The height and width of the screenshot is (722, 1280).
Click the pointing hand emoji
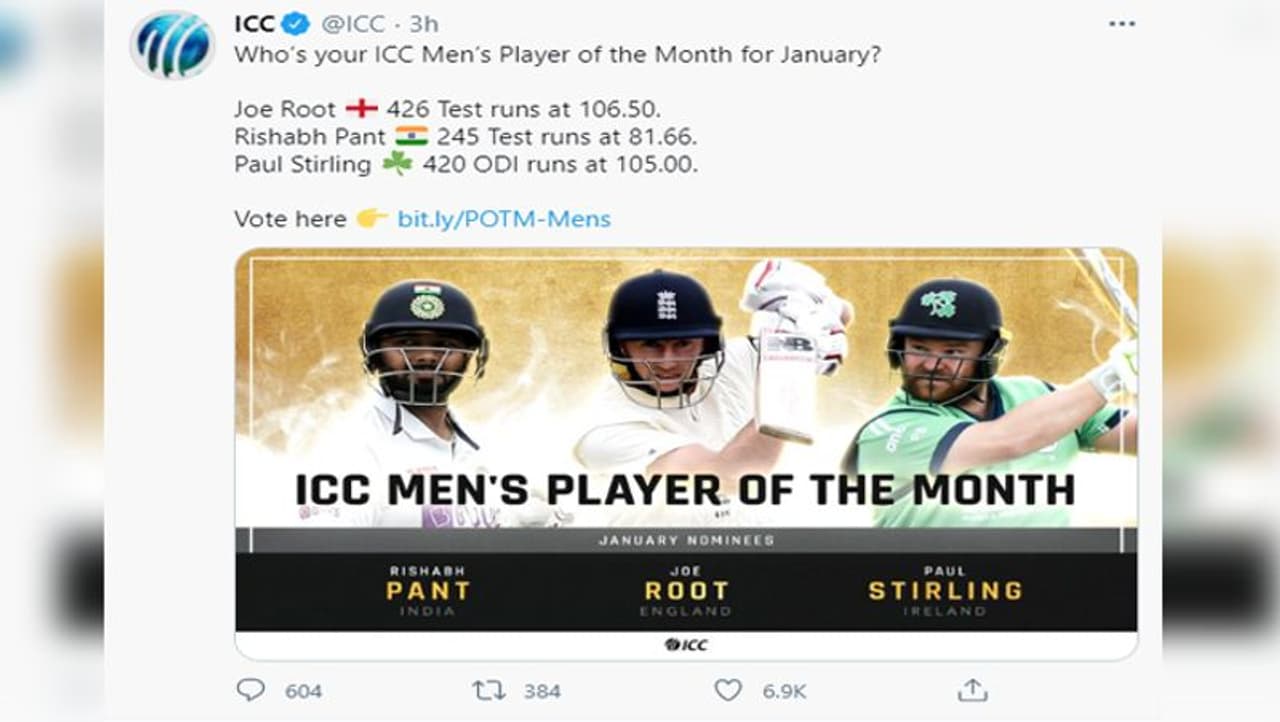click(372, 218)
